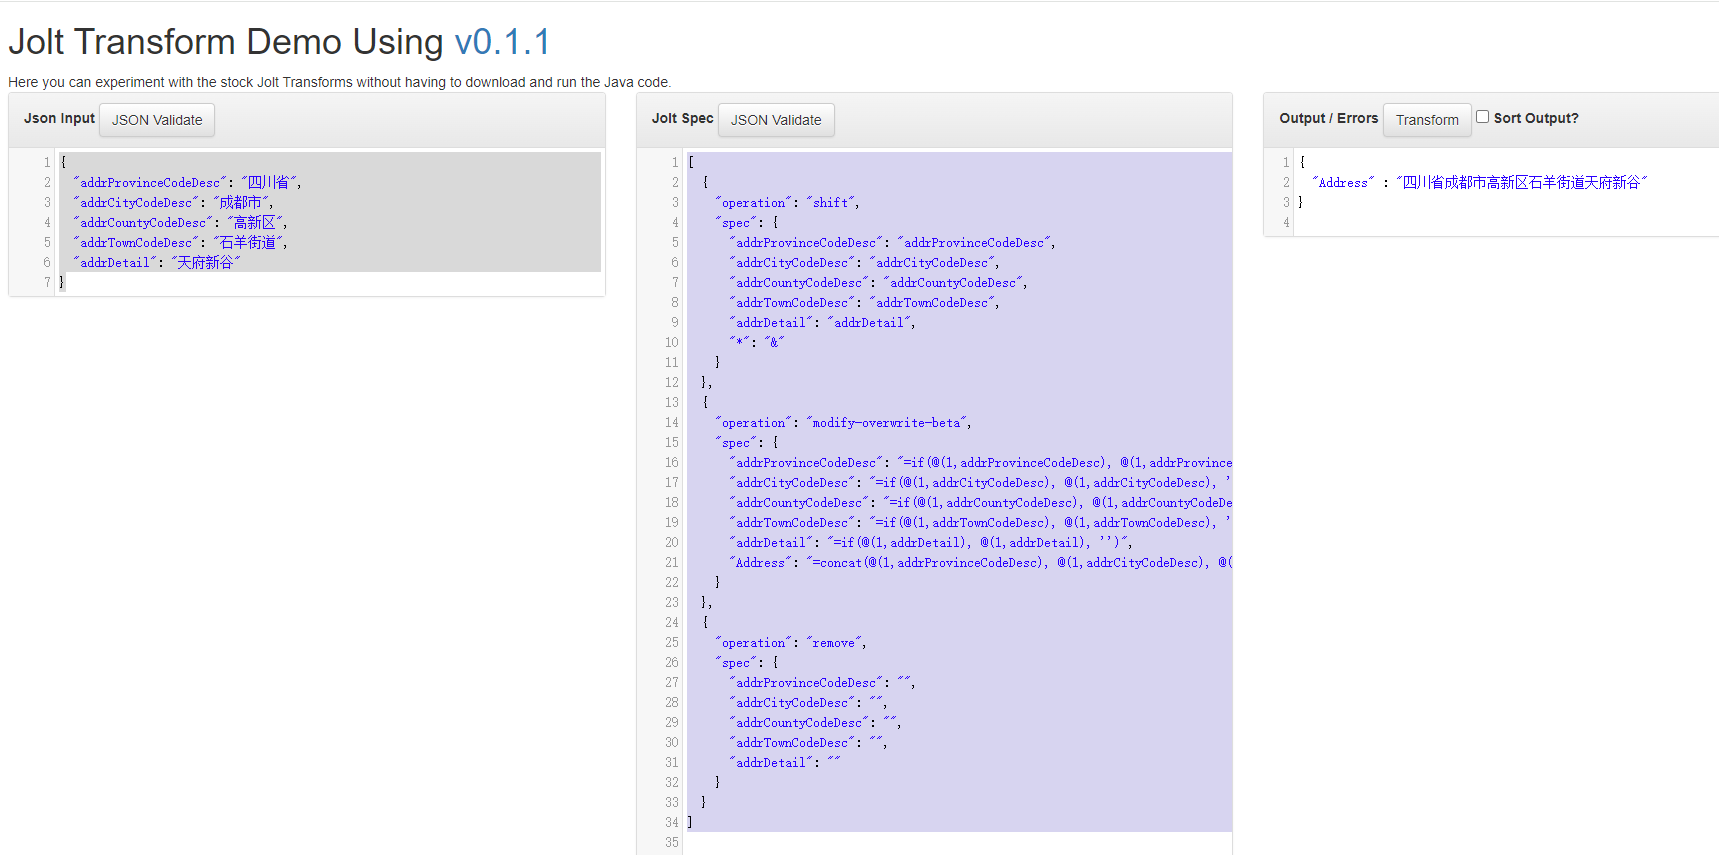Click the Json Input panel heading
Viewport: 1719px width, 855px height.
click(x=59, y=118)
